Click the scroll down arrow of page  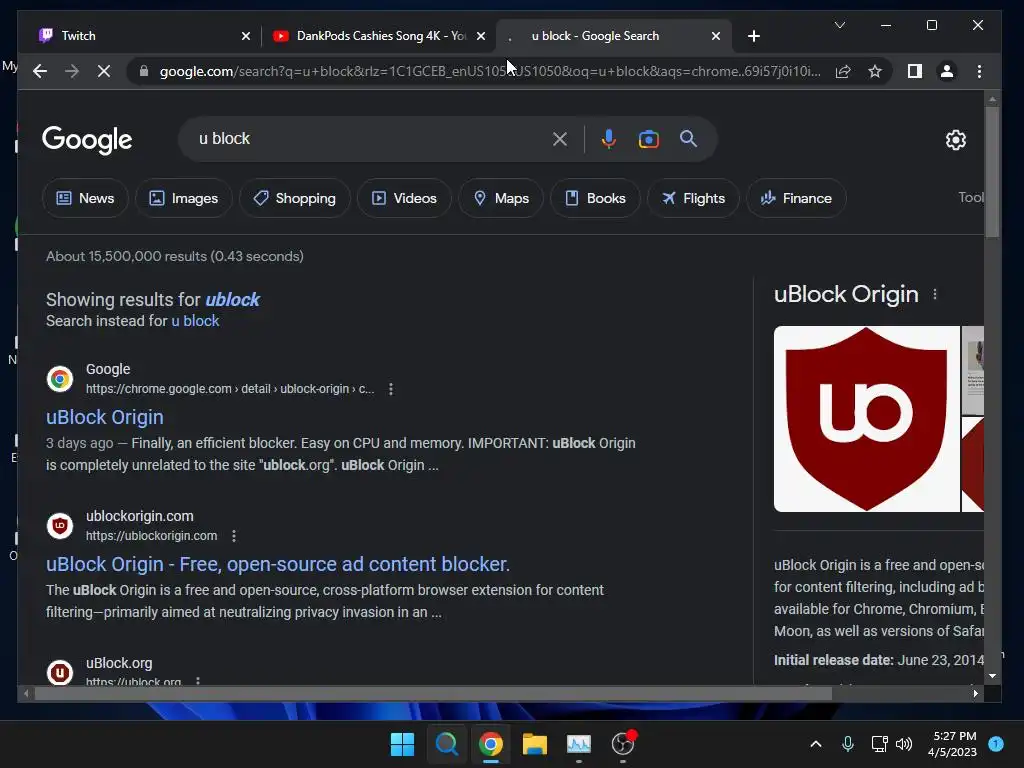[x=992, y=676]
